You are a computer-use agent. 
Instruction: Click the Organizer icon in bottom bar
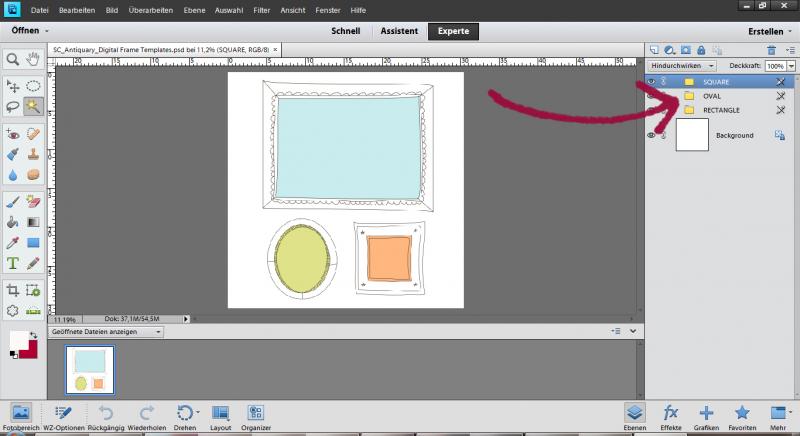(256, 415)
